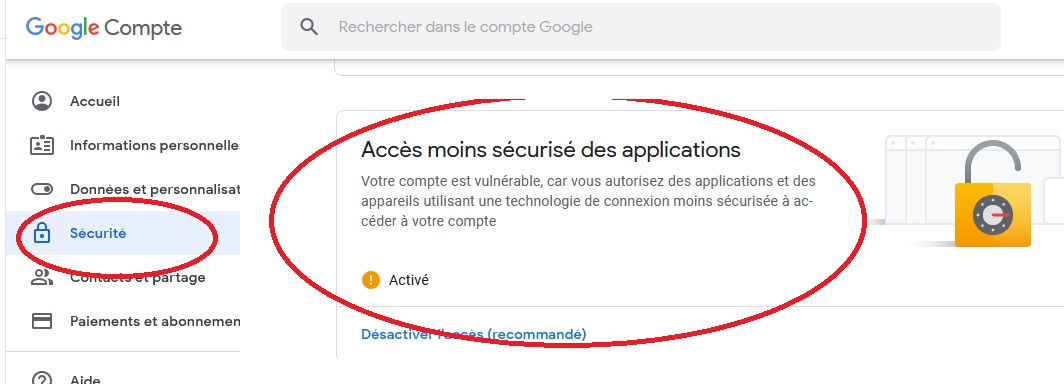The image size is (1064, 384).
Task: Select the Accueil profile icon
Action: pos(42,101)
